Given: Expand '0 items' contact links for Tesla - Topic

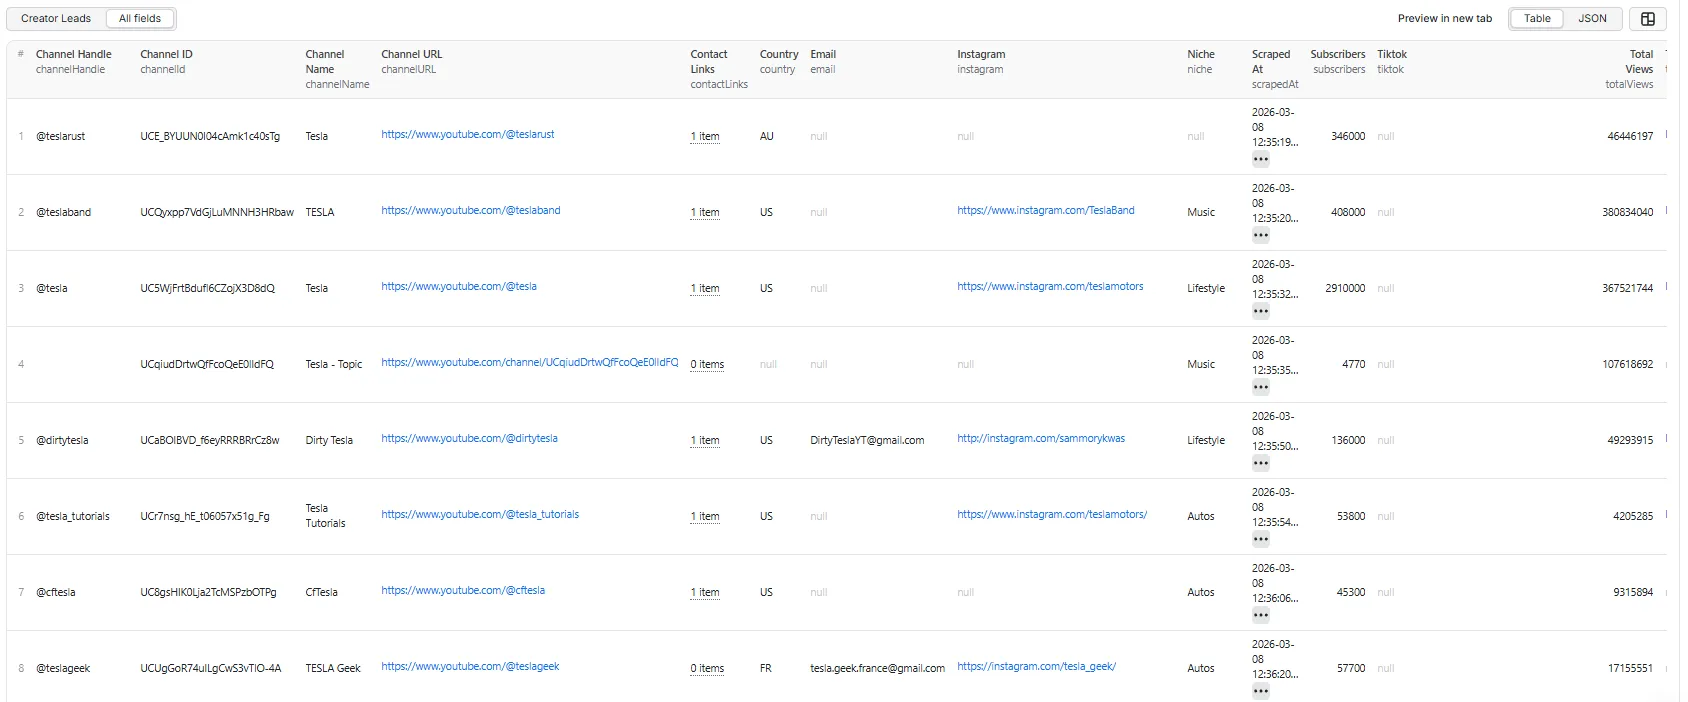Looking at the screenshot, I should 707,364.
